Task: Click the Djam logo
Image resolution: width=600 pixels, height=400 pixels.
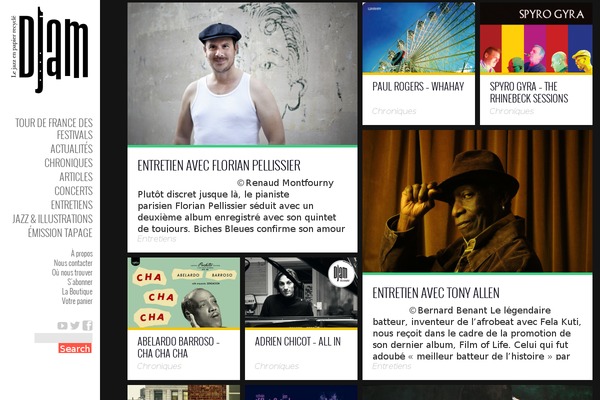Action: (x=50, y=50)
